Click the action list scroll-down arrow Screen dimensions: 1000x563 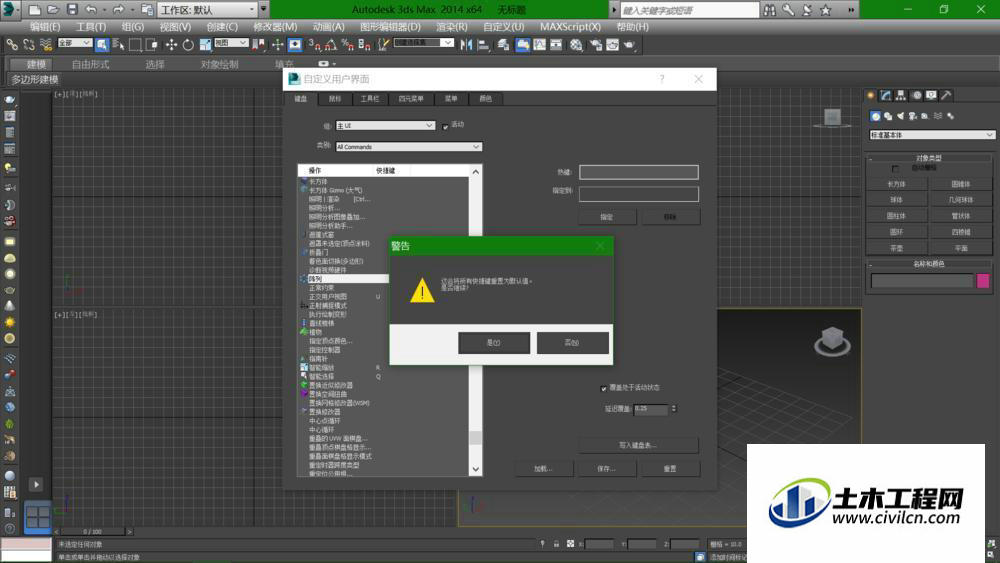coord(476,469)
